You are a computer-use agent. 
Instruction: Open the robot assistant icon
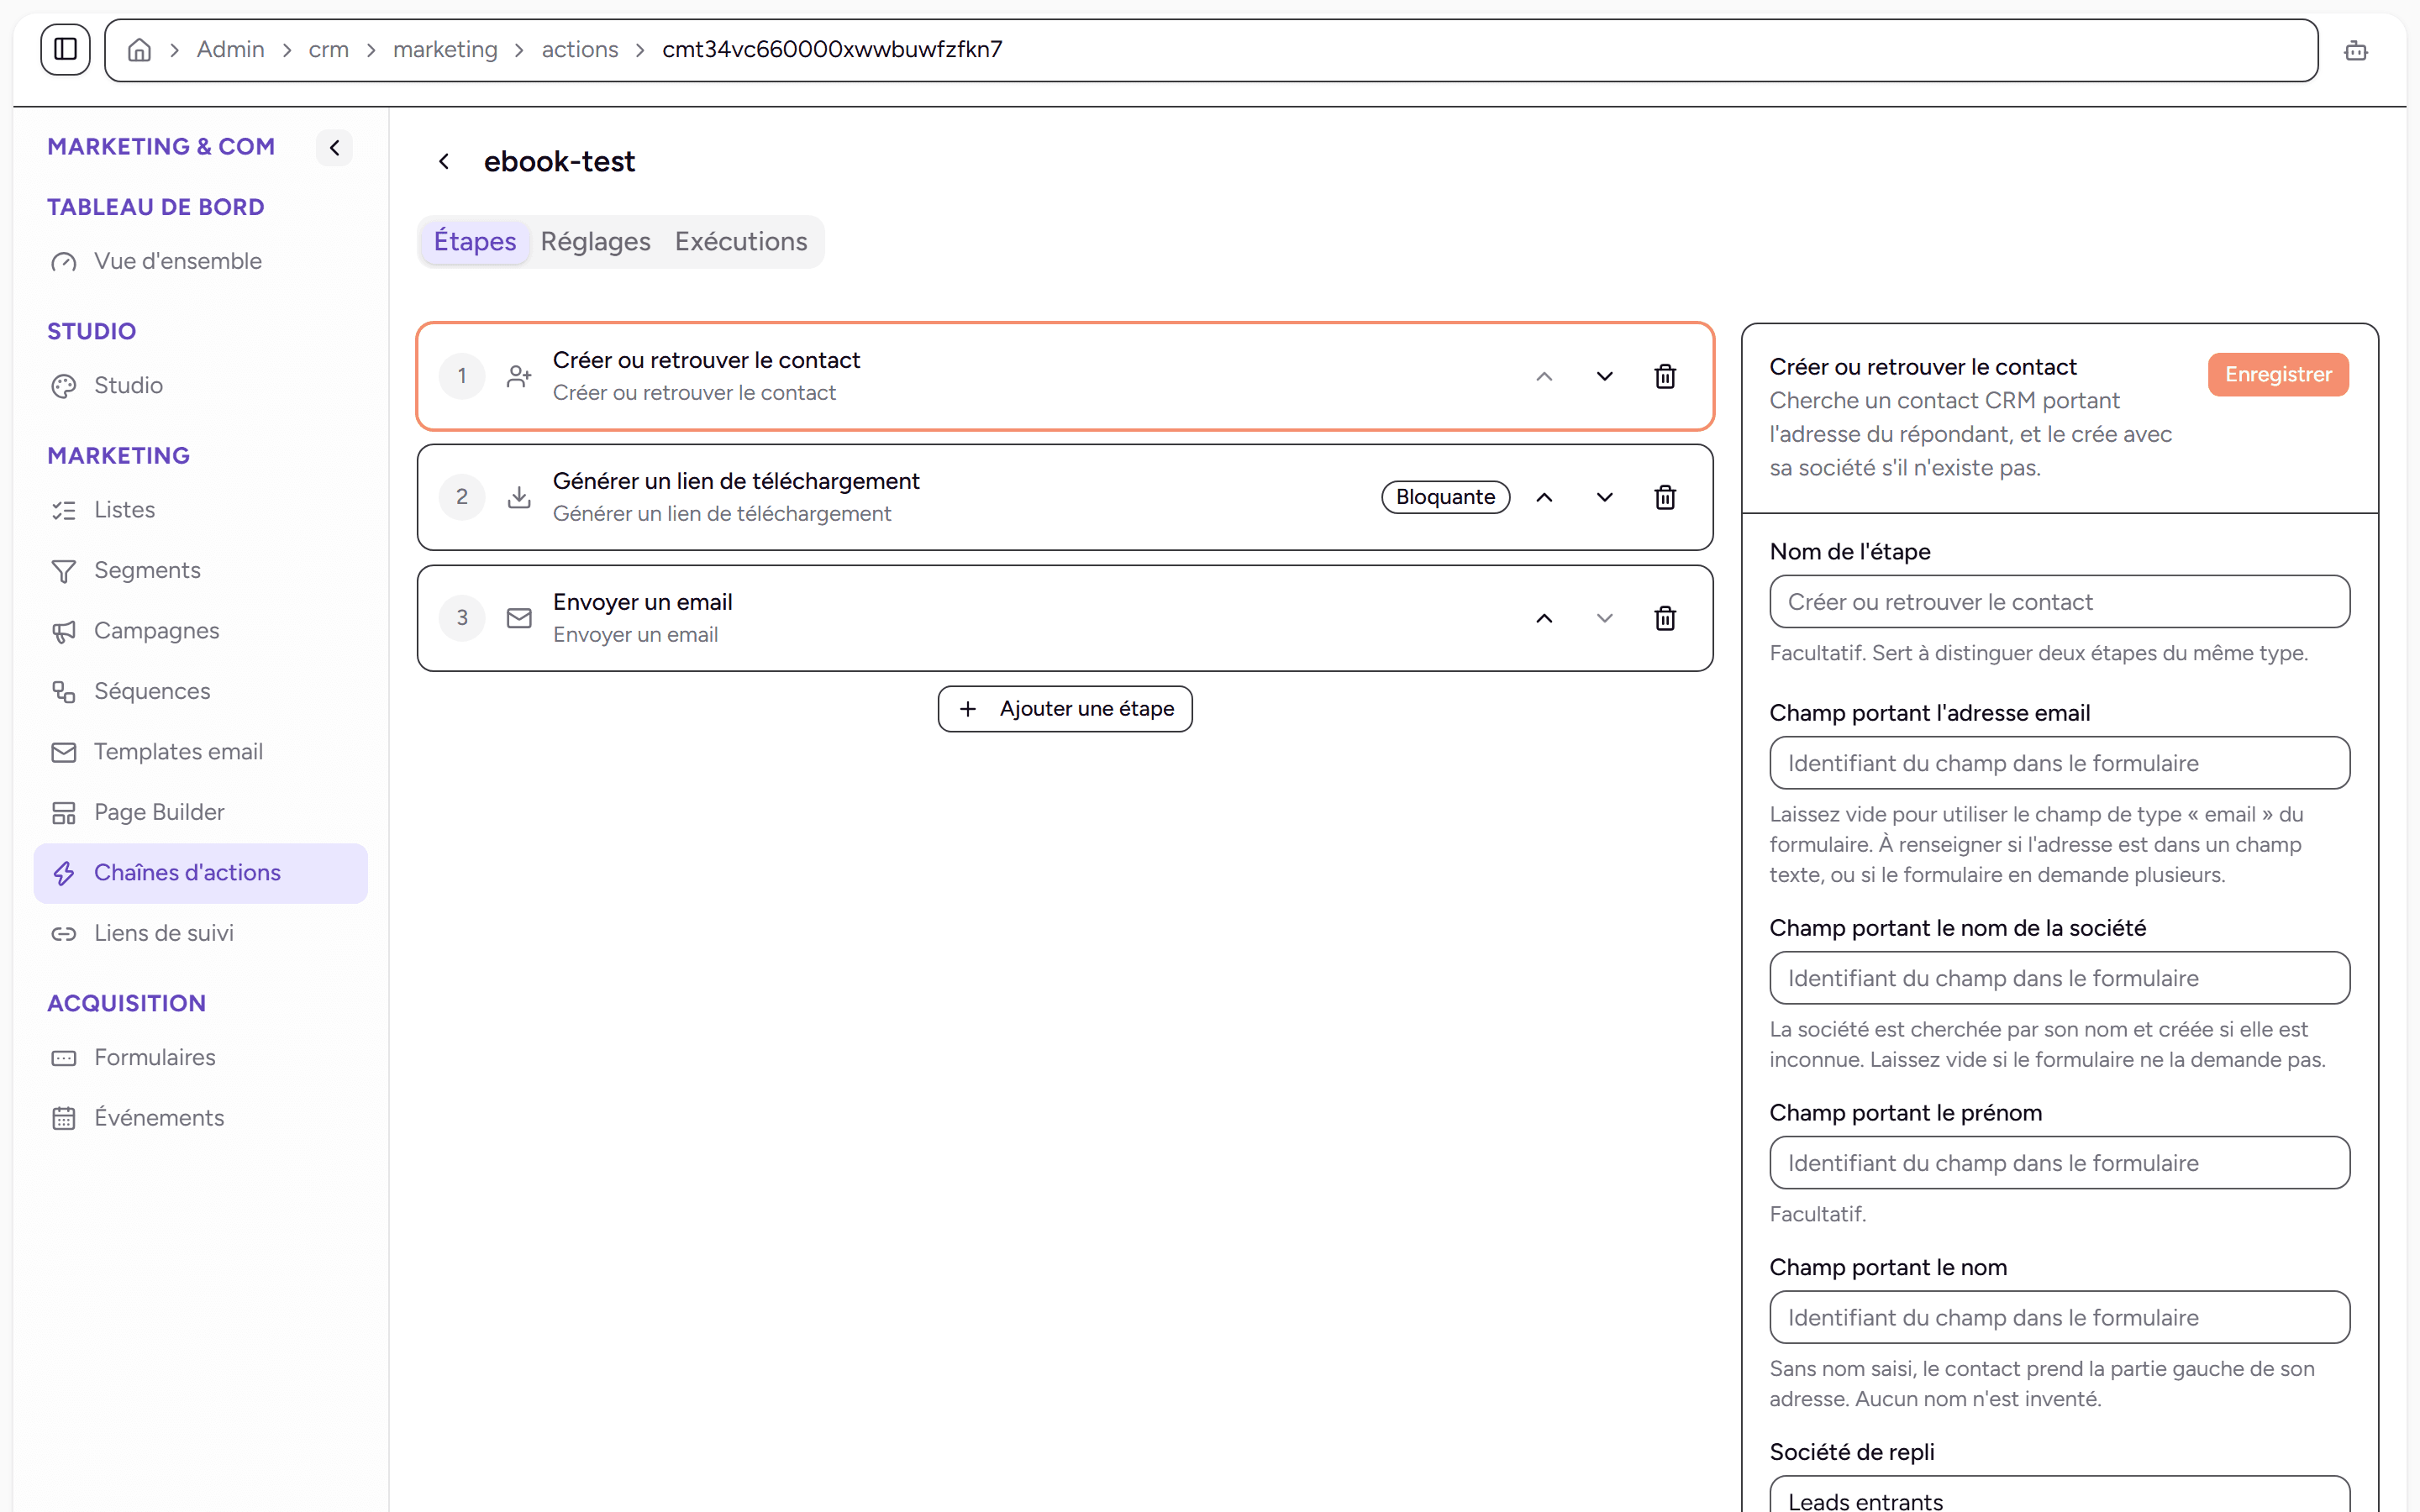[2356, 50]
